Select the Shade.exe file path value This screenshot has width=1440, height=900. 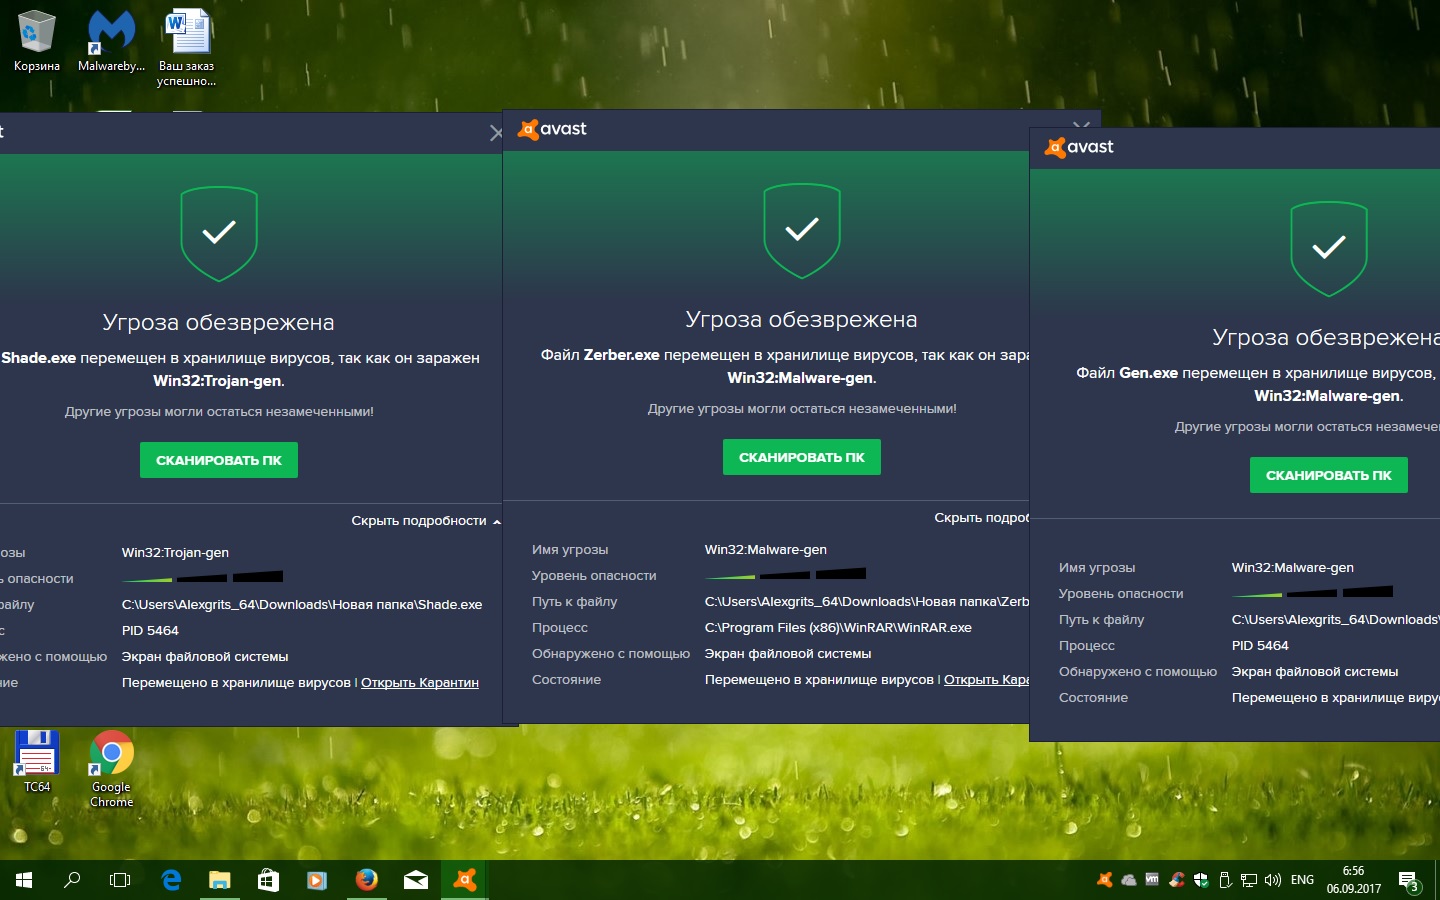click(x=302, y=605)
